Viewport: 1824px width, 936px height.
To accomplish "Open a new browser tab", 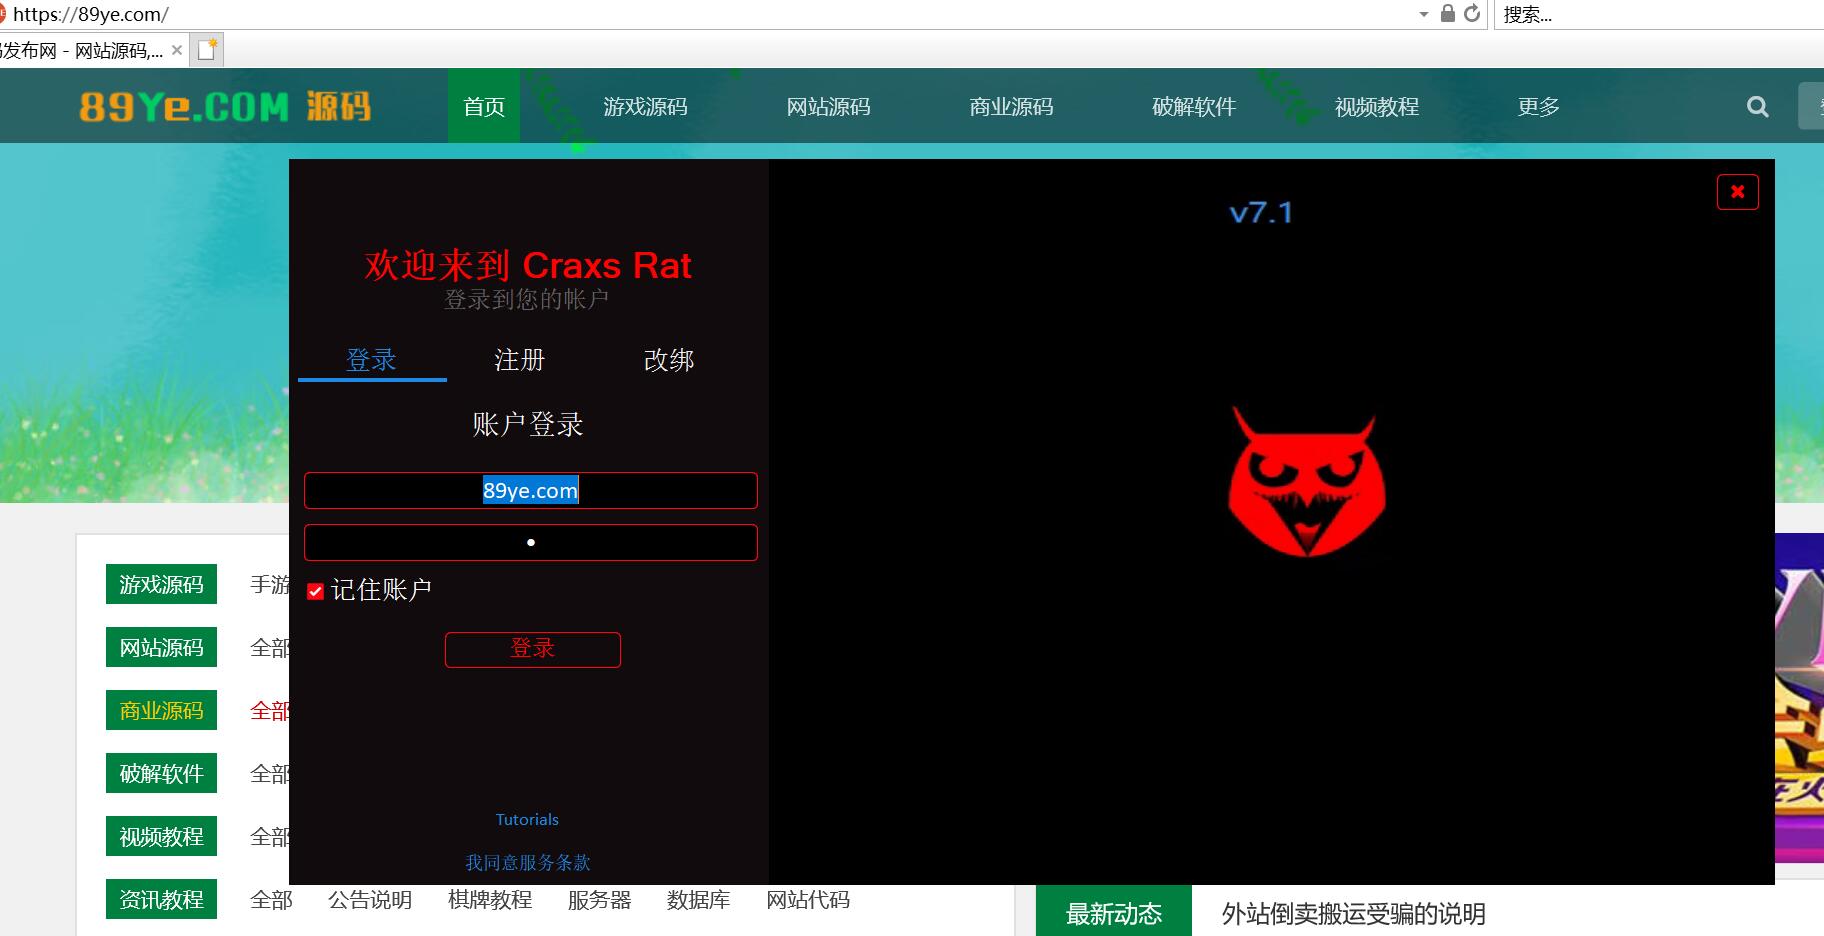I will click(x=208, y=50).
